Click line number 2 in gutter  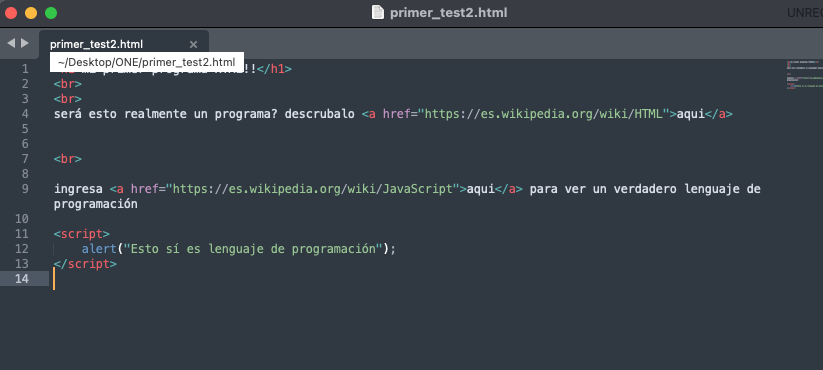(x=25, y=83)
